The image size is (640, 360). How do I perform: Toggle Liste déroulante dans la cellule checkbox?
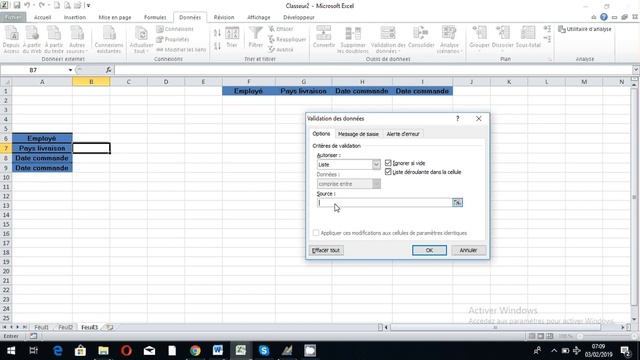[x=388, y=172]
